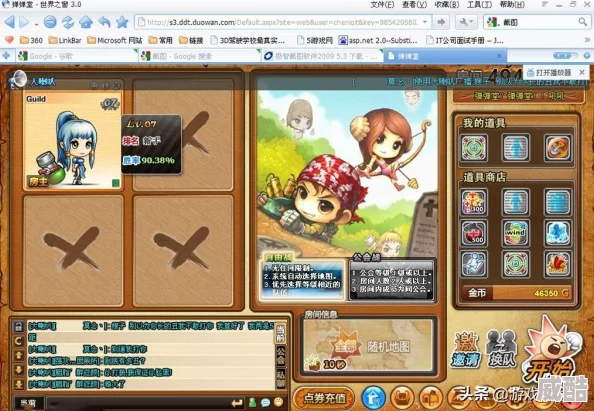This screenshot has height=411, width=594.
Task: Buy the blue striped item in shop top-right
Action: click(x=558, y=202)
